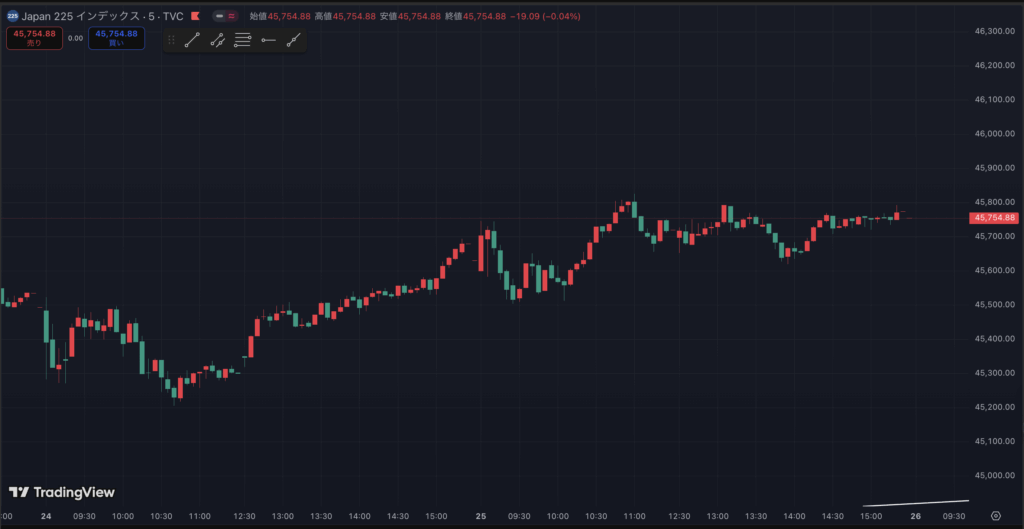Viewport: 1024px width, 529px height.
Task: Click the red flag icon beside TVC
Action: (196, 17)
